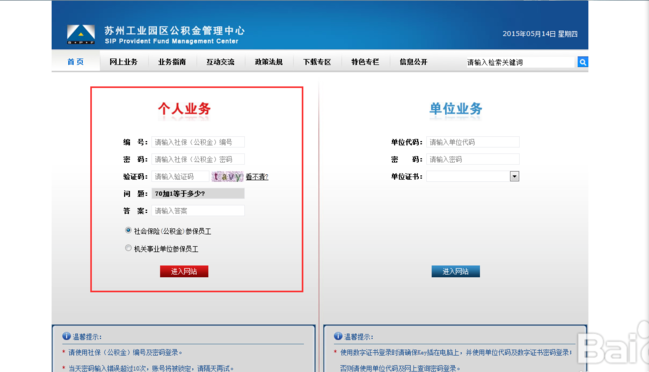Focus the personal 密码 input field

point(198,159)
